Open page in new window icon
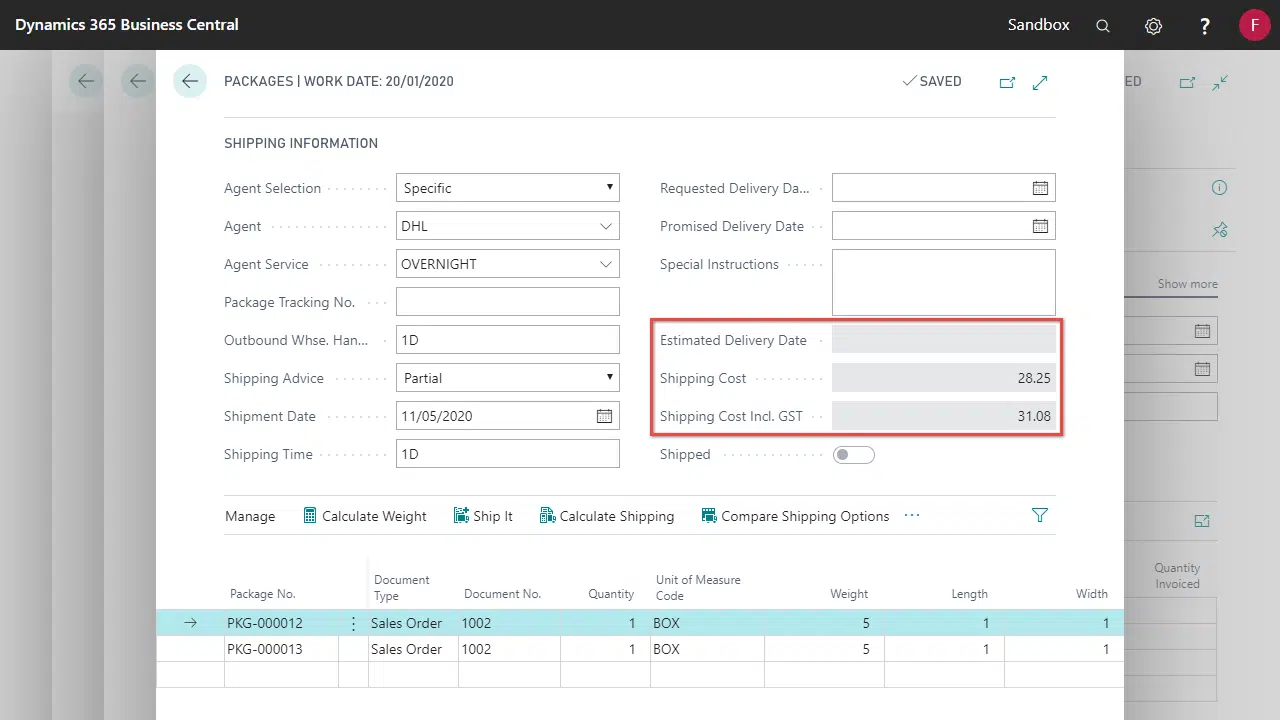 point(1007,82)
